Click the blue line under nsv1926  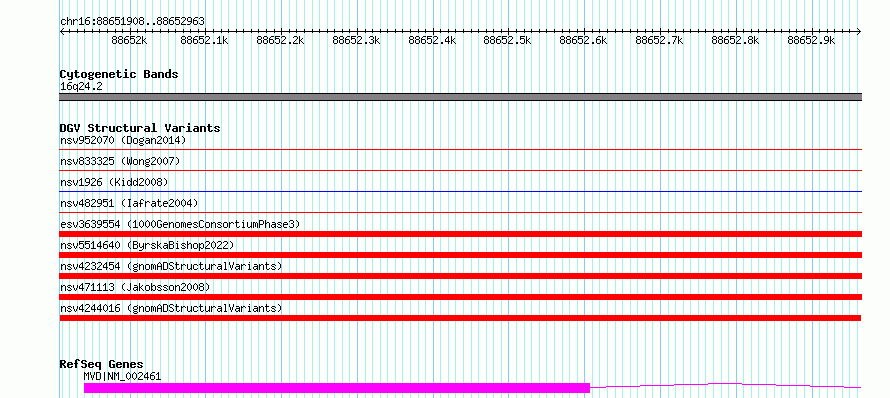point(460,191)
